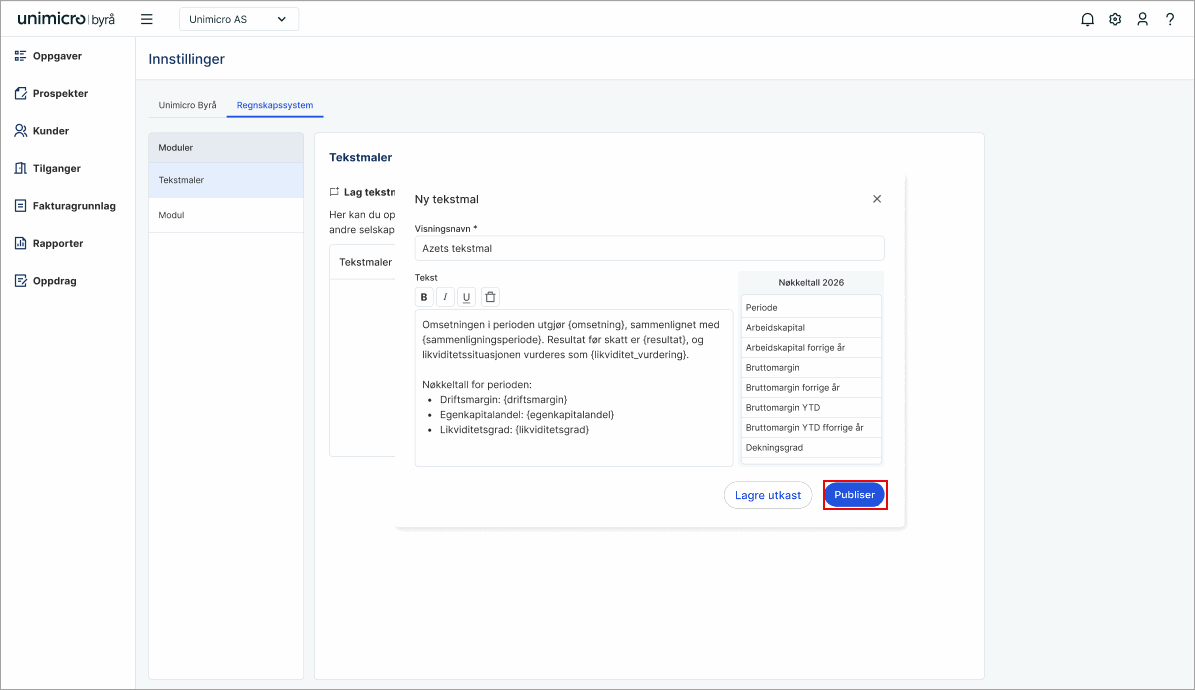The image size is (1195, 690).
Task: Open notifications bell
Action: (1088, 19)
